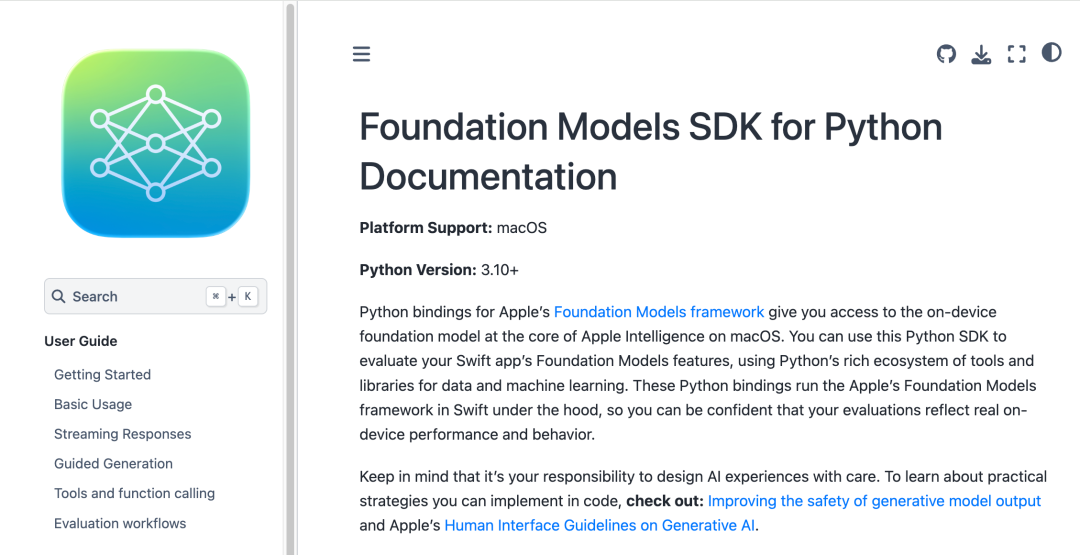Go to the Basic Usage section
The width and height of the screenshot is (1080, 555).
[93, 405]
